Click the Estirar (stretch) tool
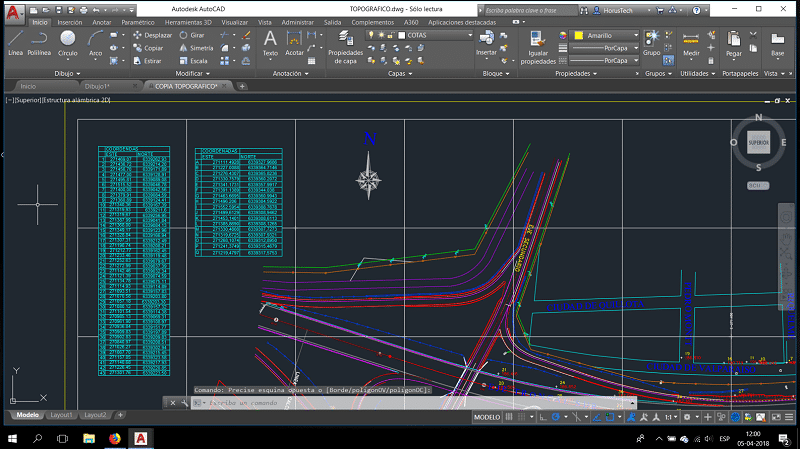 point(147,61)
